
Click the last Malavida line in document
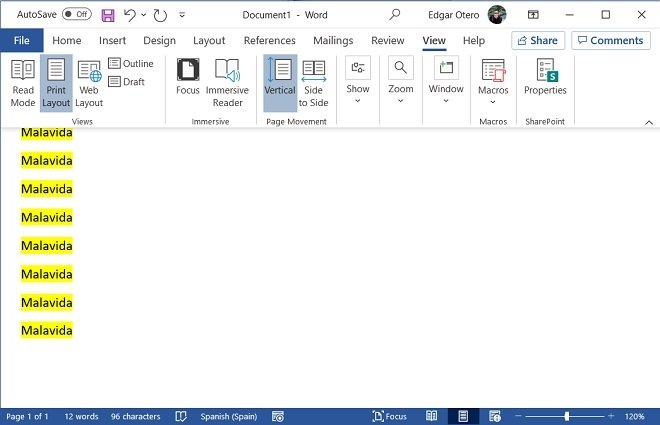click(47, 330)
